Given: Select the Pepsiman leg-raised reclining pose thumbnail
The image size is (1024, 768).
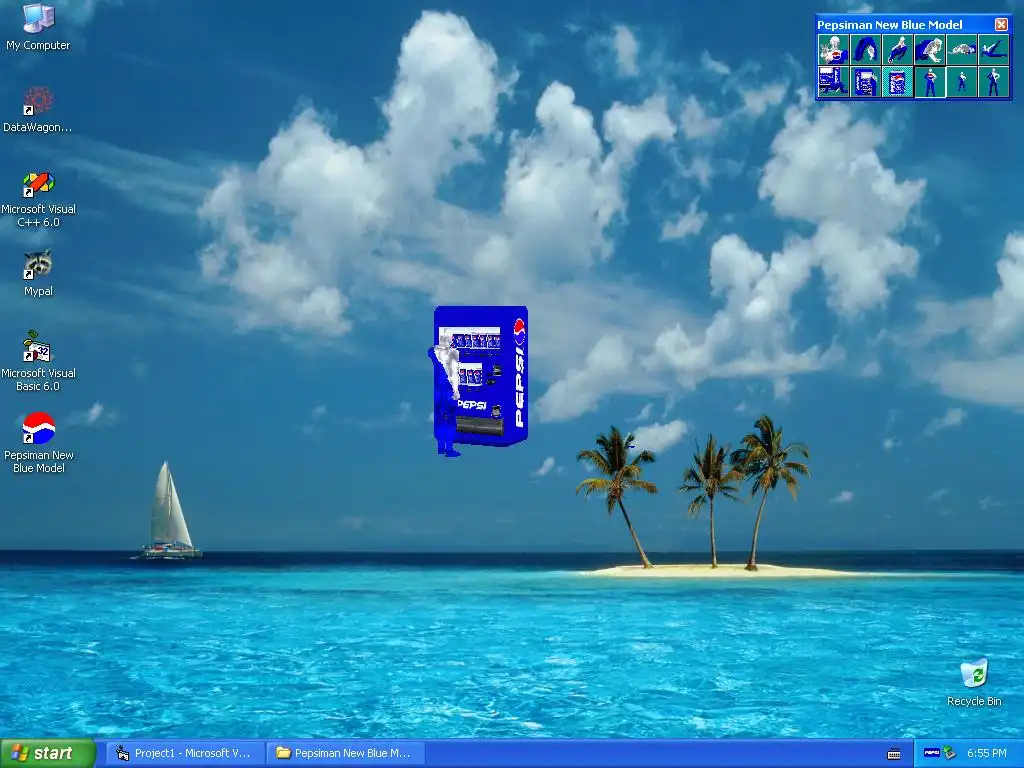Looking at the screenshot, I should [x=993, y=50].
